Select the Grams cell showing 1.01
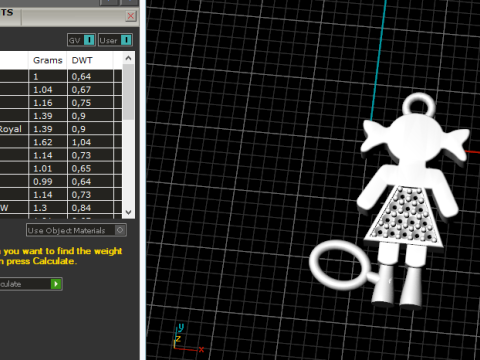 point(48,169)
